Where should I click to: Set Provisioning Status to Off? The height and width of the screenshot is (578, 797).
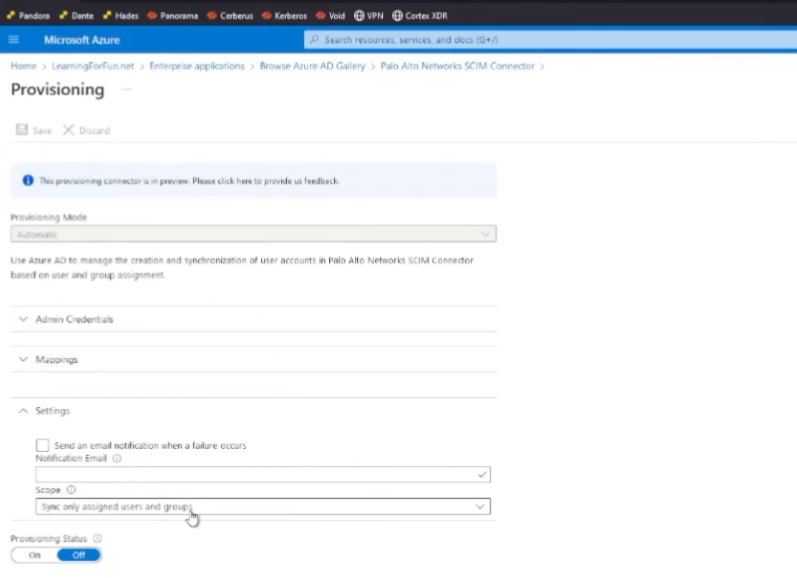(79, 555)
